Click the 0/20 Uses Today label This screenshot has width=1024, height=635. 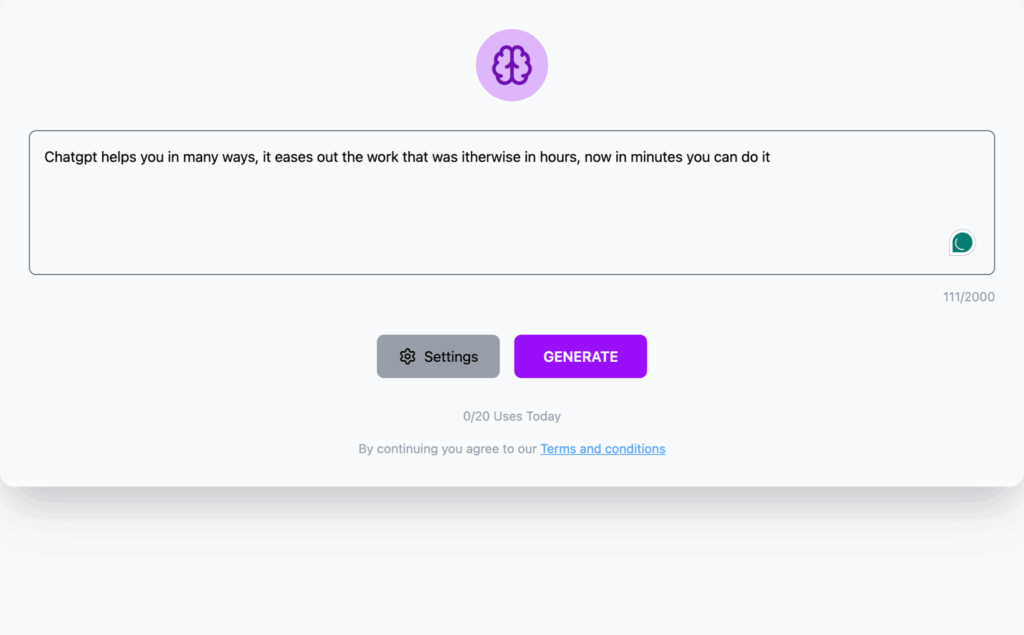point(512,416)
